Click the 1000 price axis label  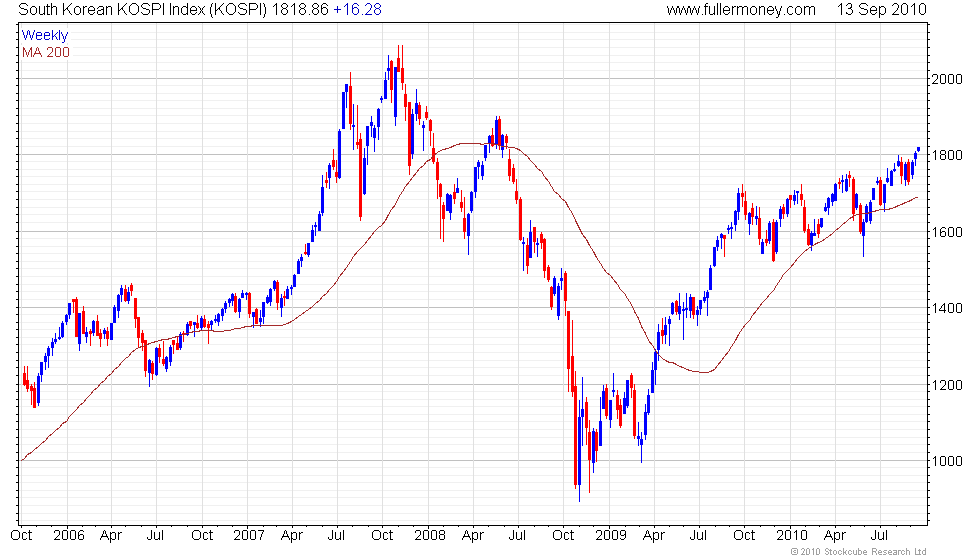click(947, 461)
